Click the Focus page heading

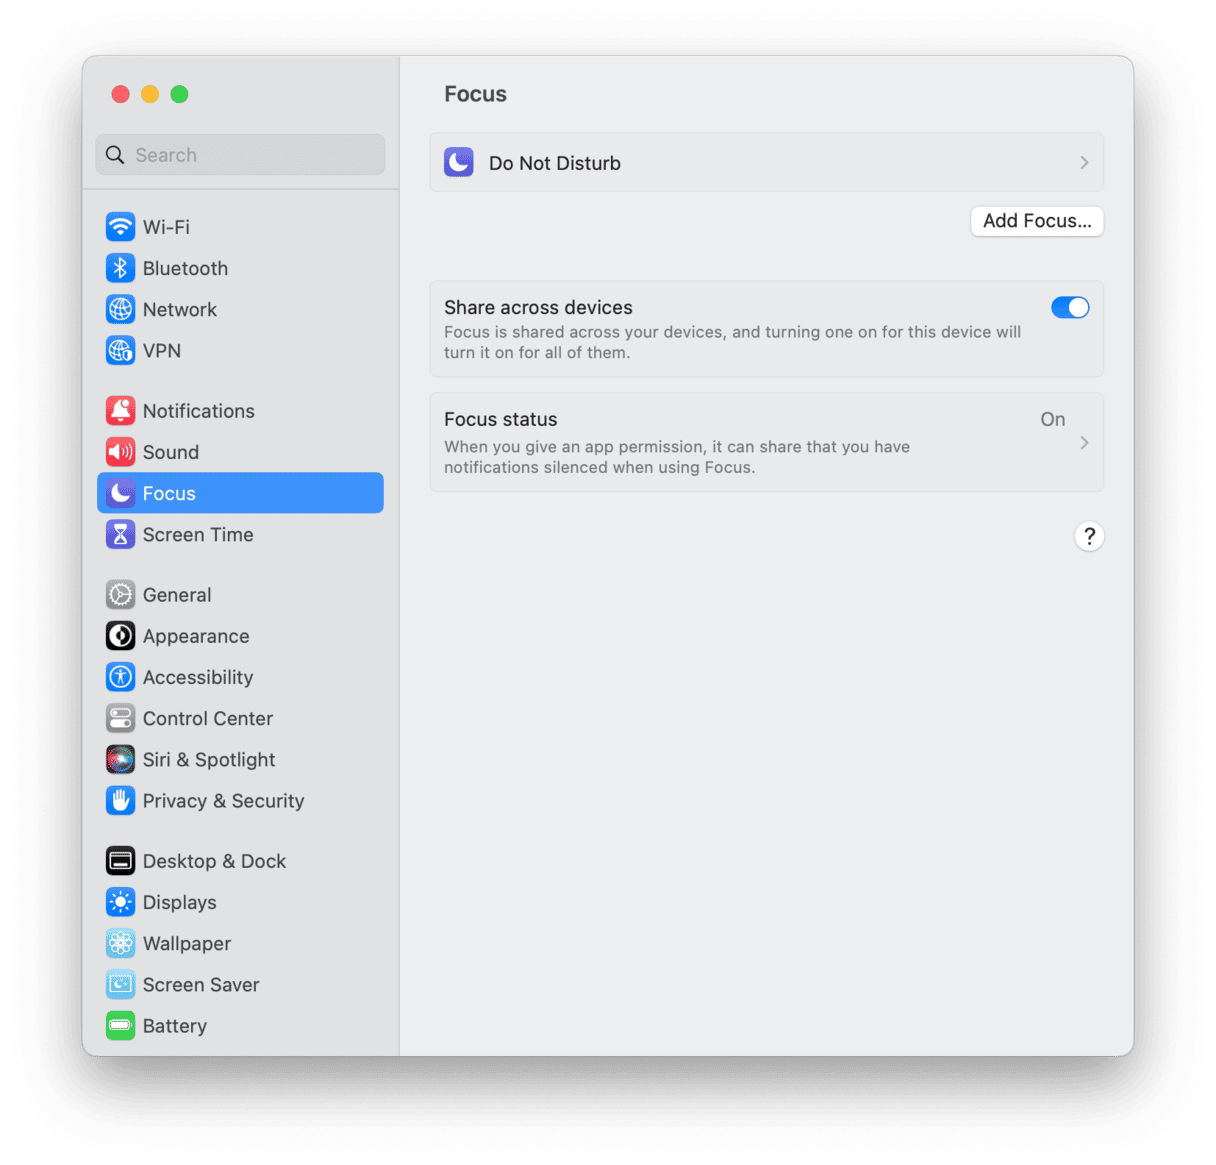[475, 94]
